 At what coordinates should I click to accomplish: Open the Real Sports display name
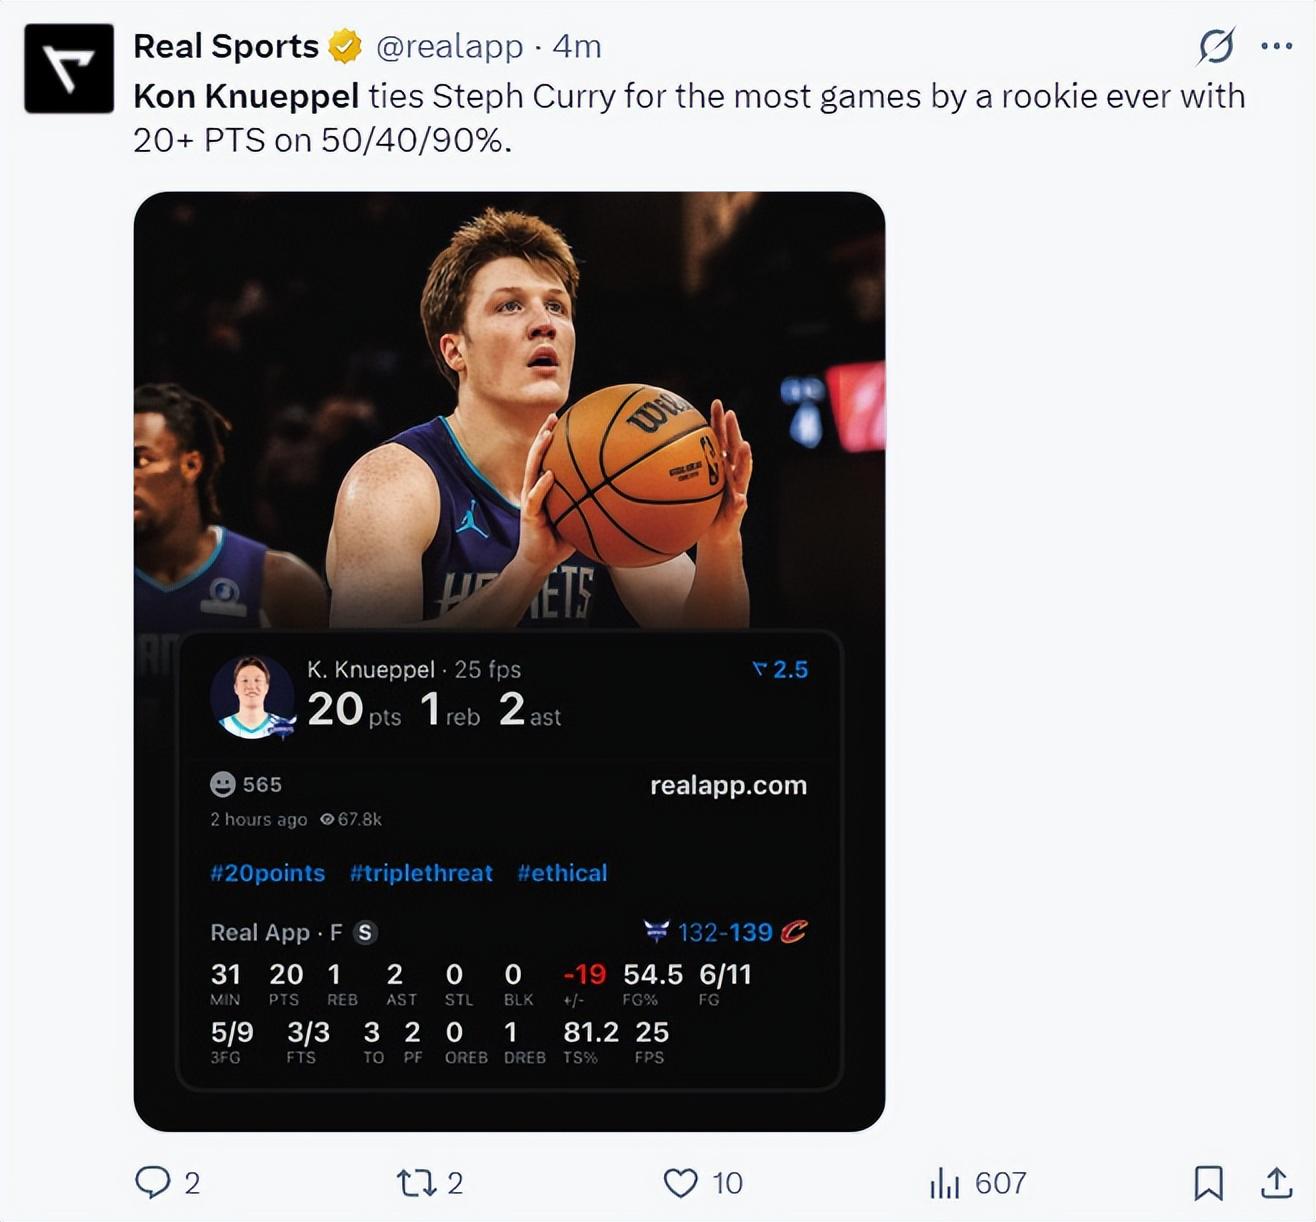[x=226, y=46]
